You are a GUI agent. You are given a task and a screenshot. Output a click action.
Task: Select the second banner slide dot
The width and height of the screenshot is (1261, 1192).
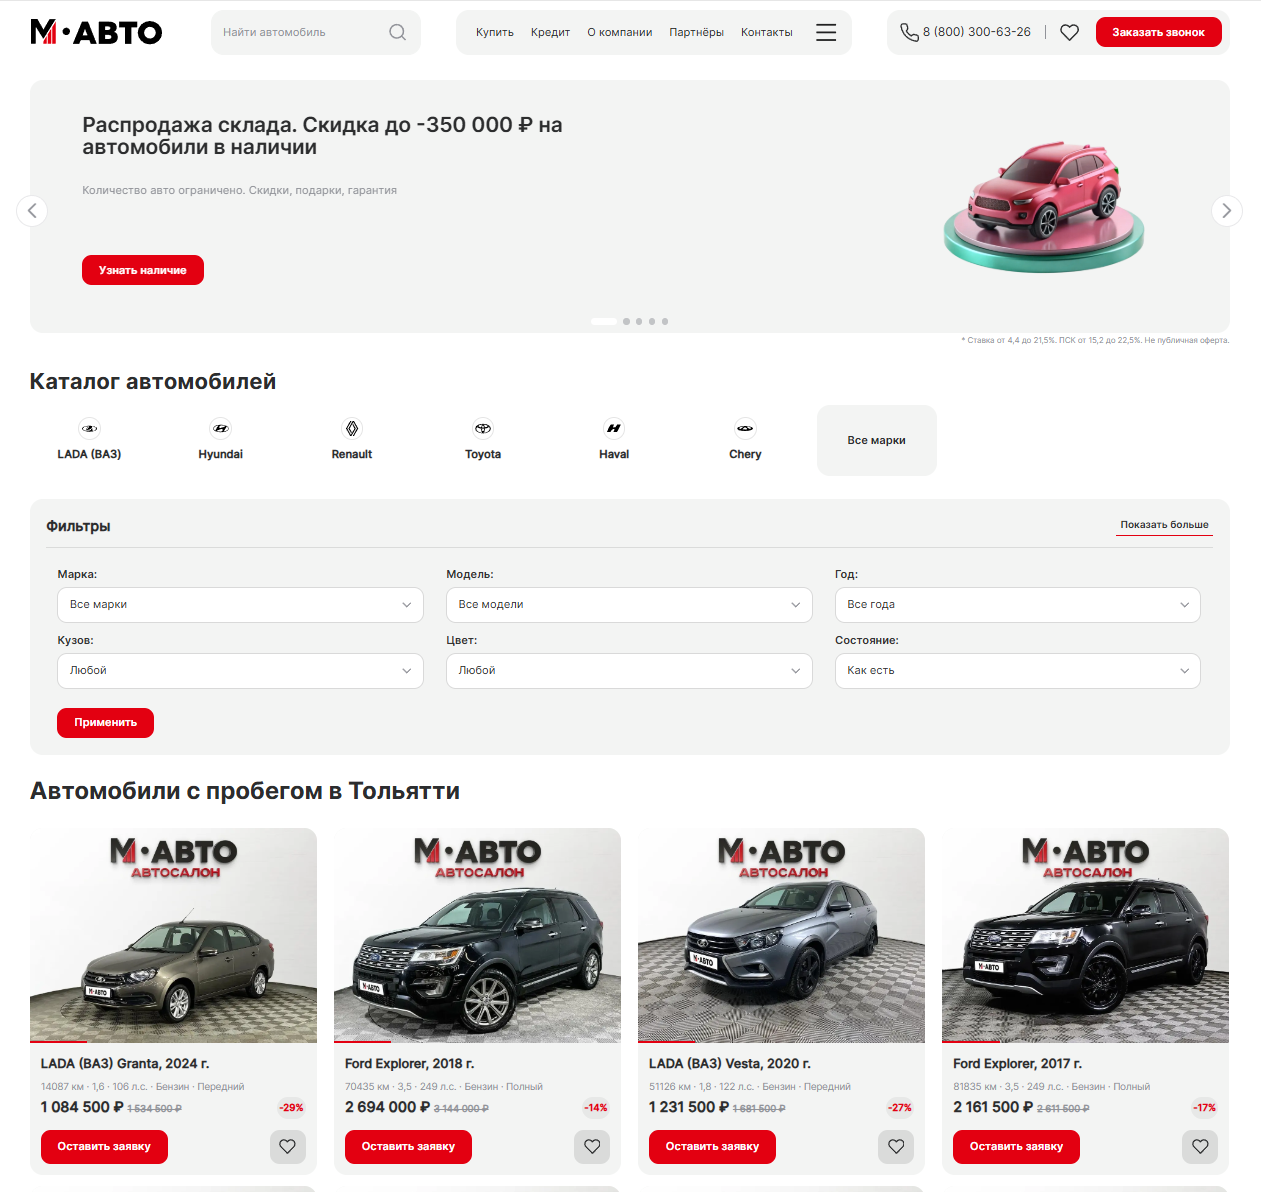pyautogui.click(x=626, y=321)
